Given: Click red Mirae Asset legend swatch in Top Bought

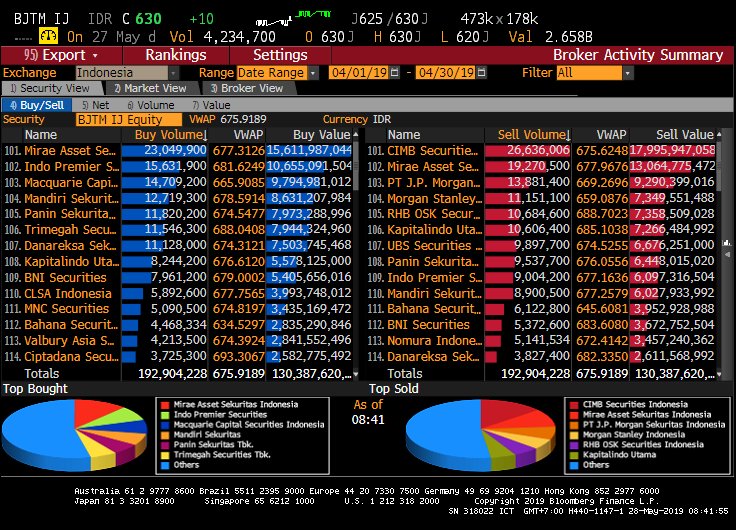Looking at the screenshot, I should pos(165,405).
